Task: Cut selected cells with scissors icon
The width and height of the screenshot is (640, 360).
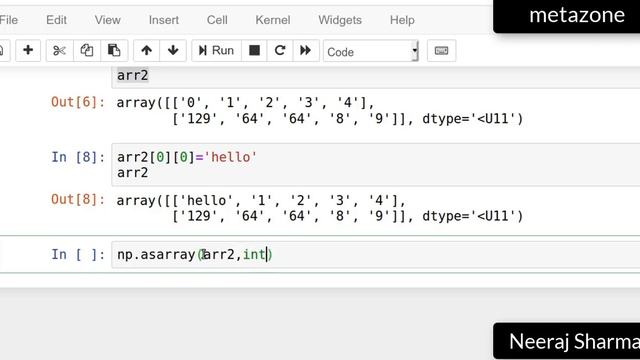Action: tap(60, 51)
